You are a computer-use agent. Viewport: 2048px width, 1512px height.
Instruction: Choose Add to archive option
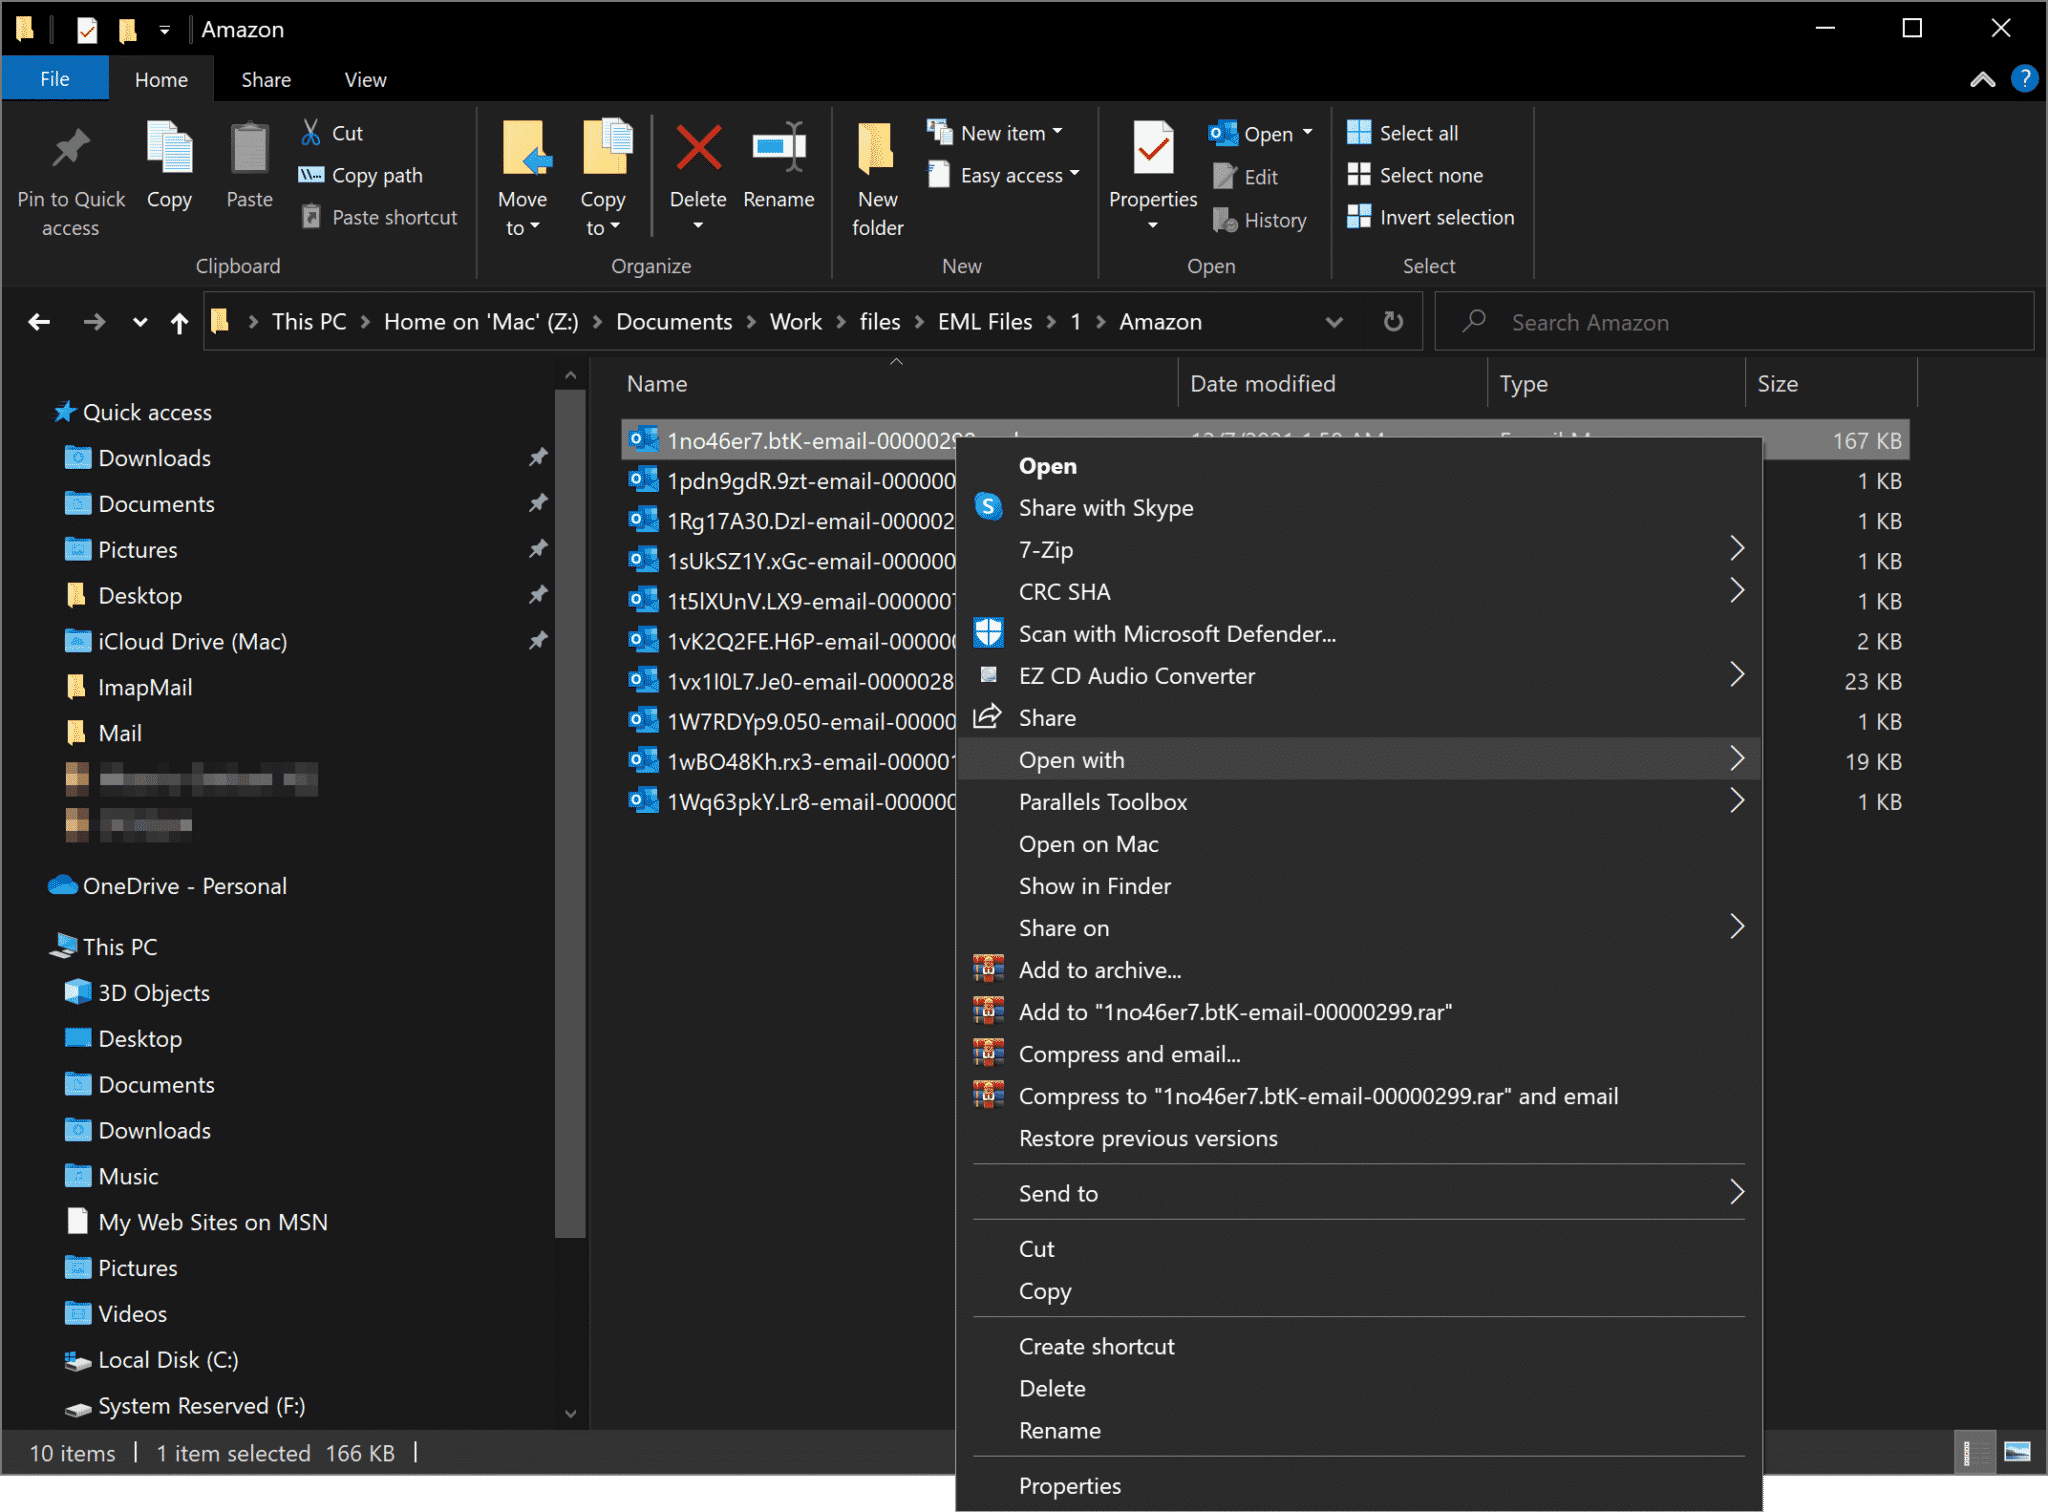[x=1360, y=969]
